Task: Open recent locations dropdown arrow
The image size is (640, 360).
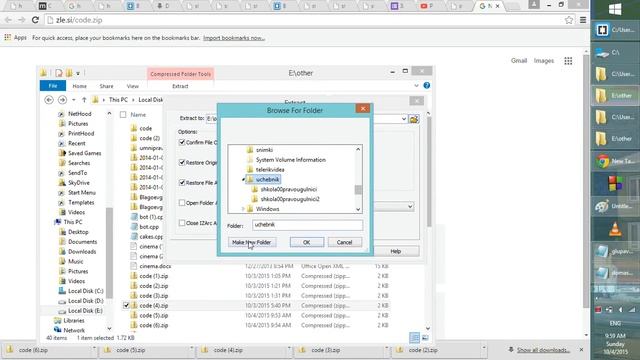Action: (73, 100)
